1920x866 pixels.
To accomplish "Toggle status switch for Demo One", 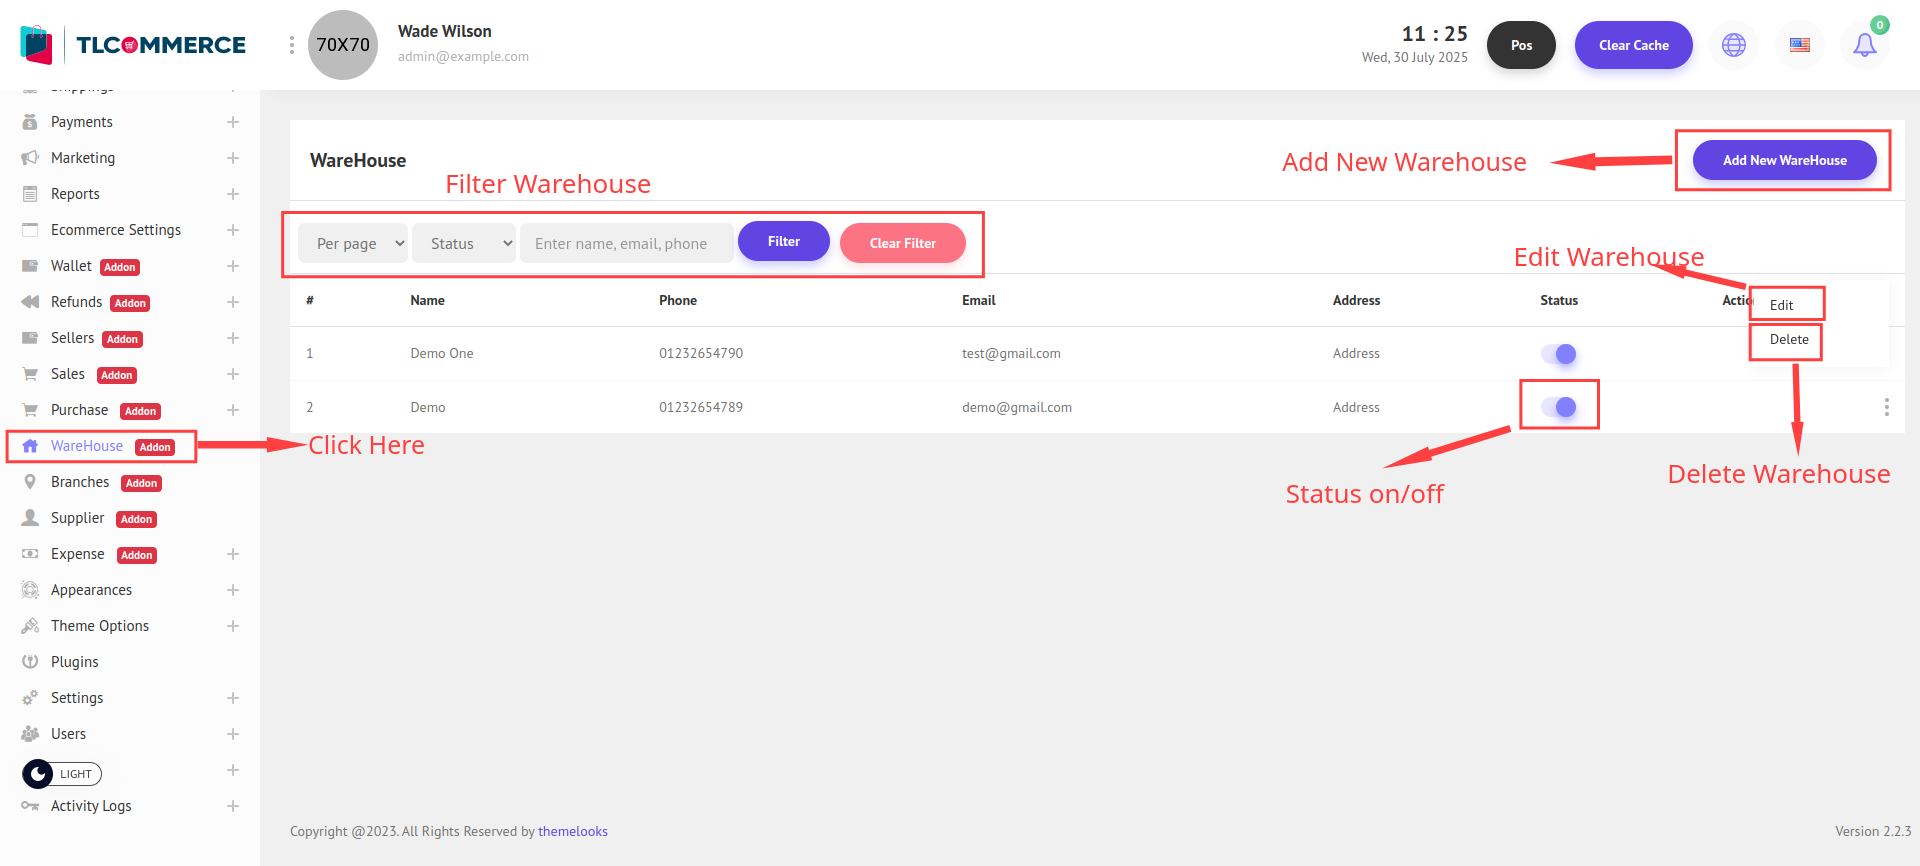I will 1558,354.
